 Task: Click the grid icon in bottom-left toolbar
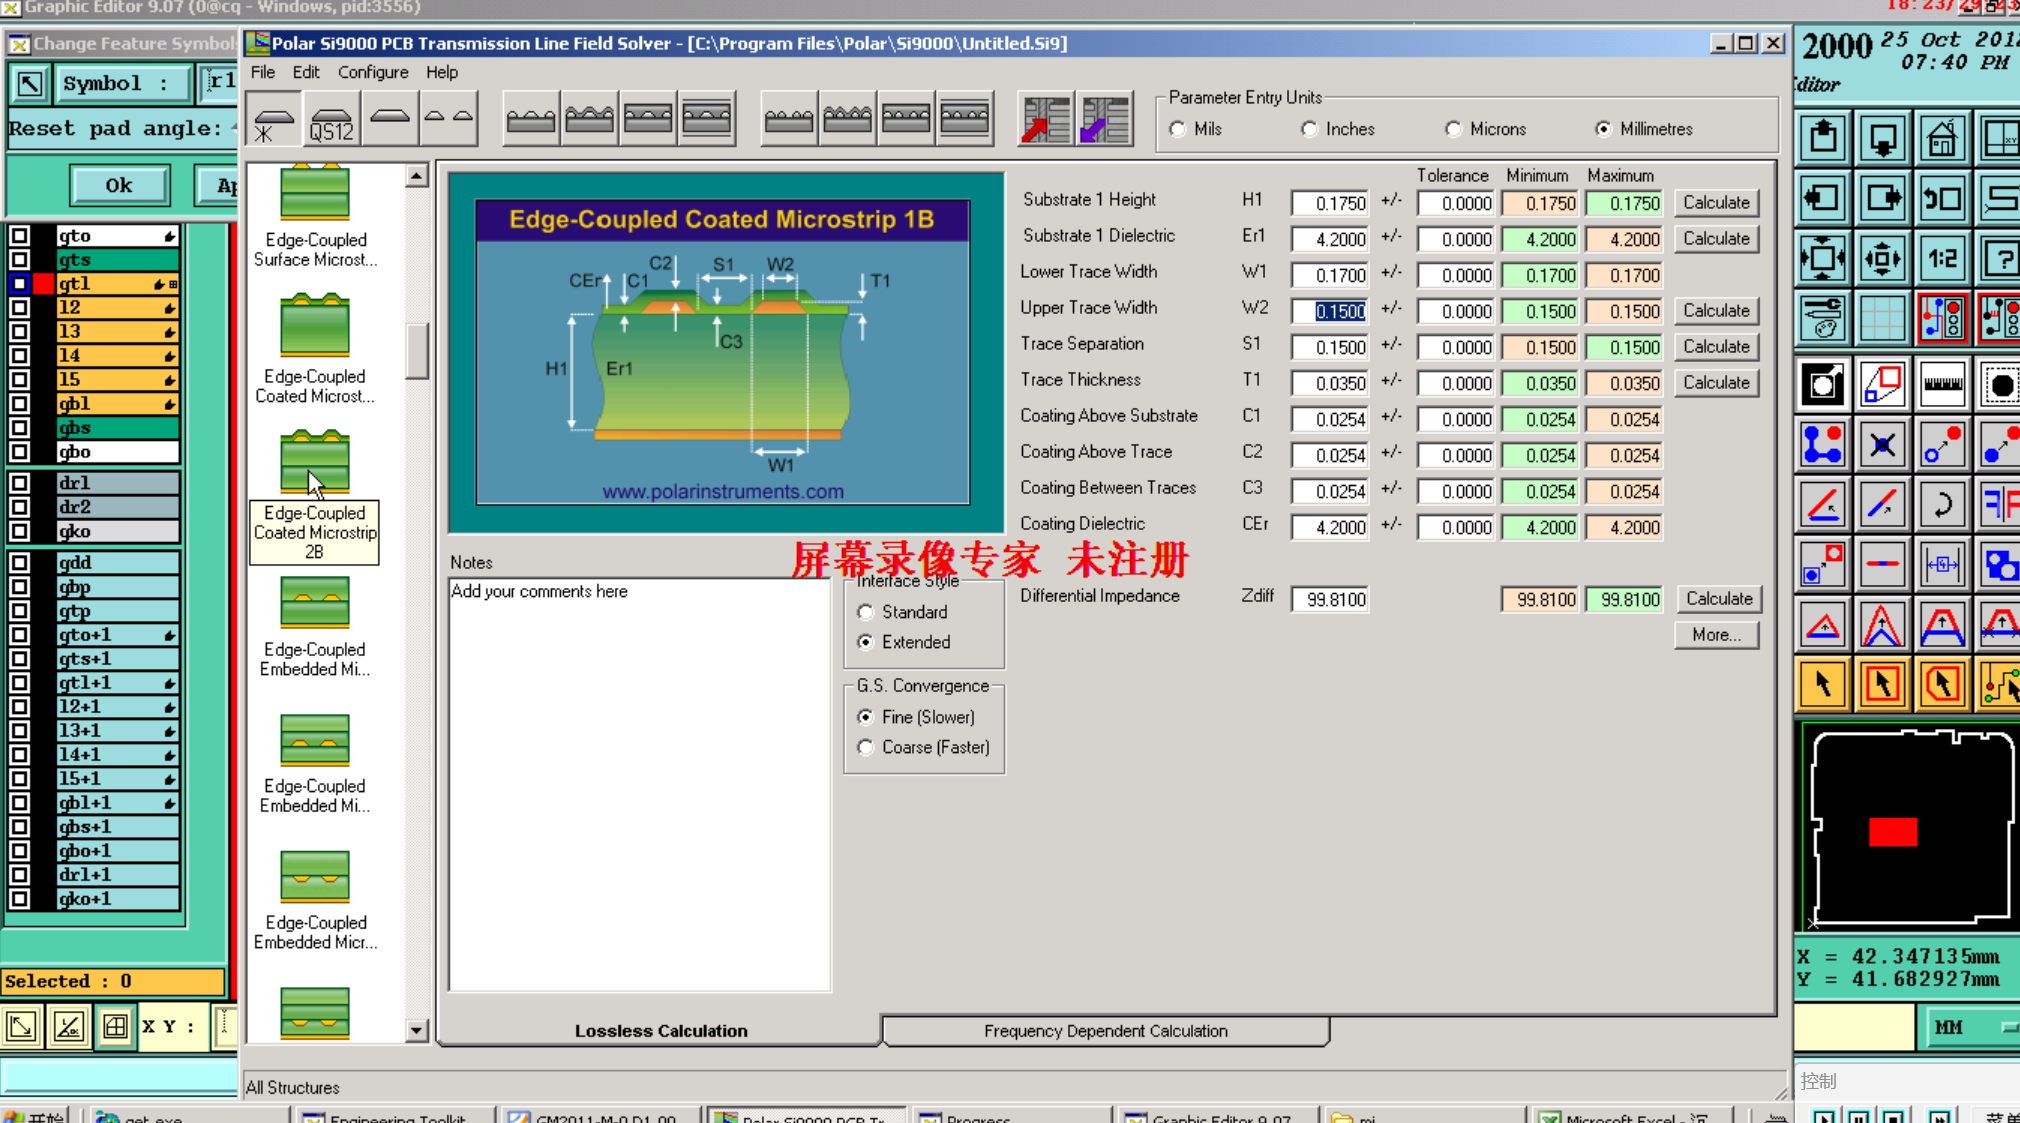pyautogui.click(x=115, y=1026)
